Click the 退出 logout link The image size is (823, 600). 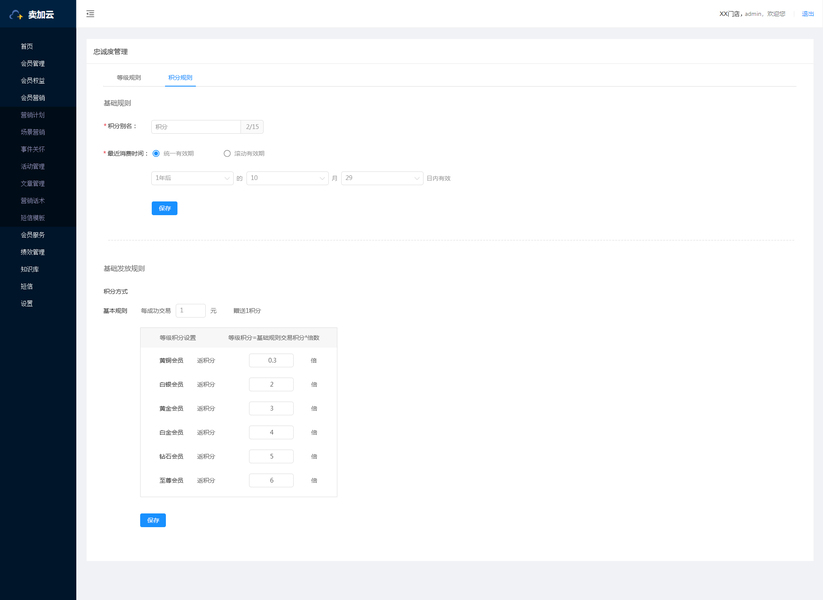click(x=808, y=14)
